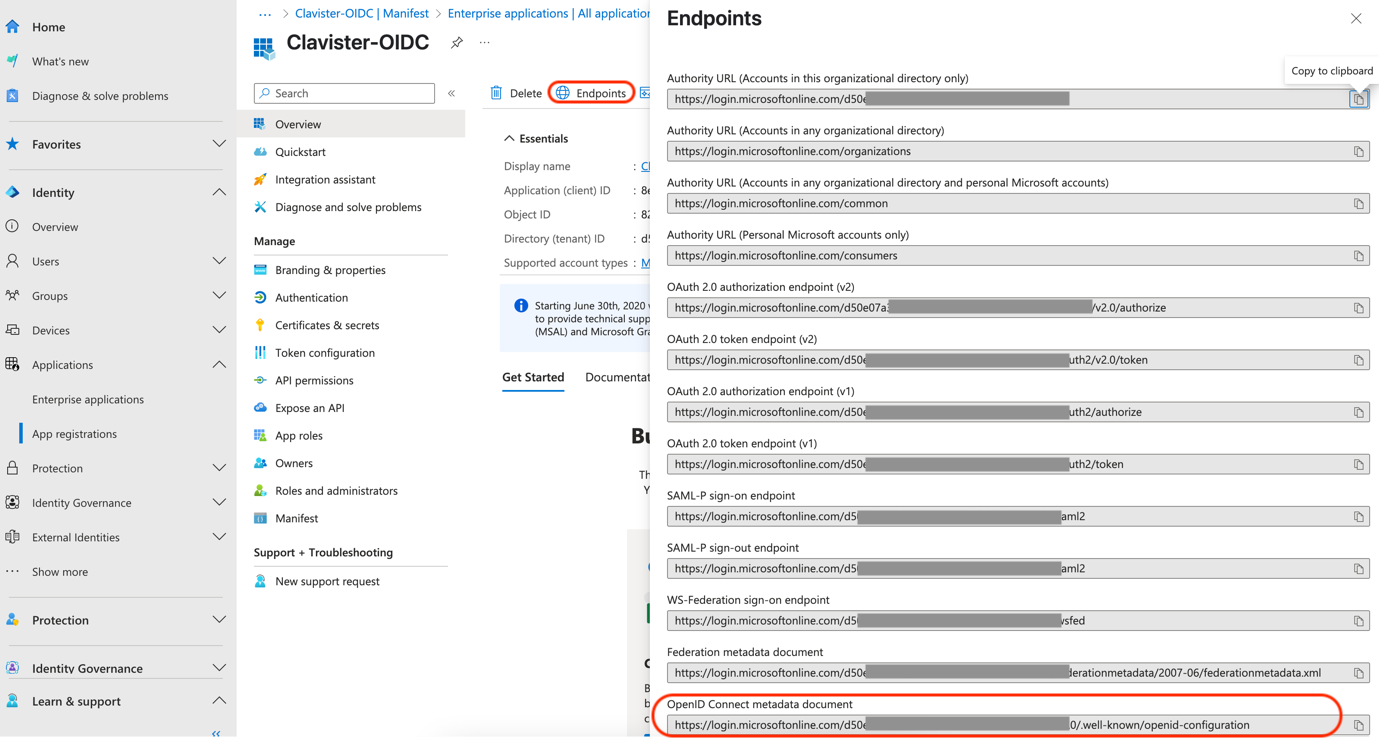Open New support request
The image size is (1384, 739).
pos(327,581)
